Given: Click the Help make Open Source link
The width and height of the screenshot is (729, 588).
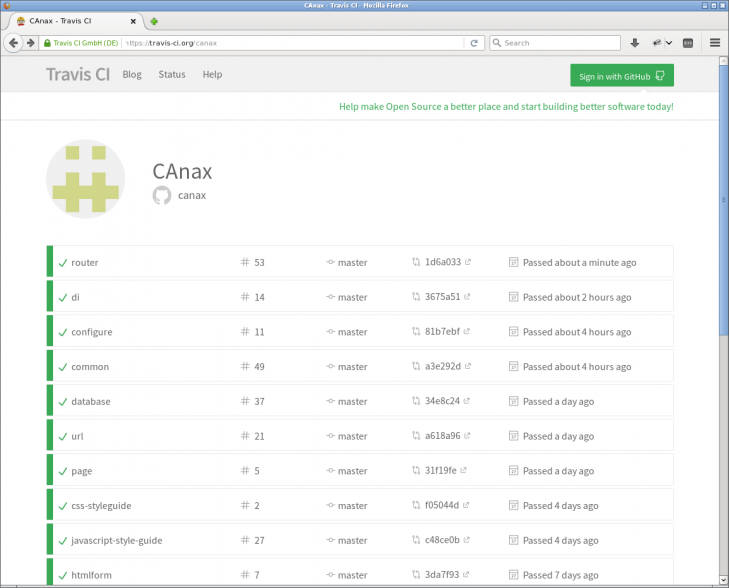Looking at the screenshot, I should click(506, 106).
